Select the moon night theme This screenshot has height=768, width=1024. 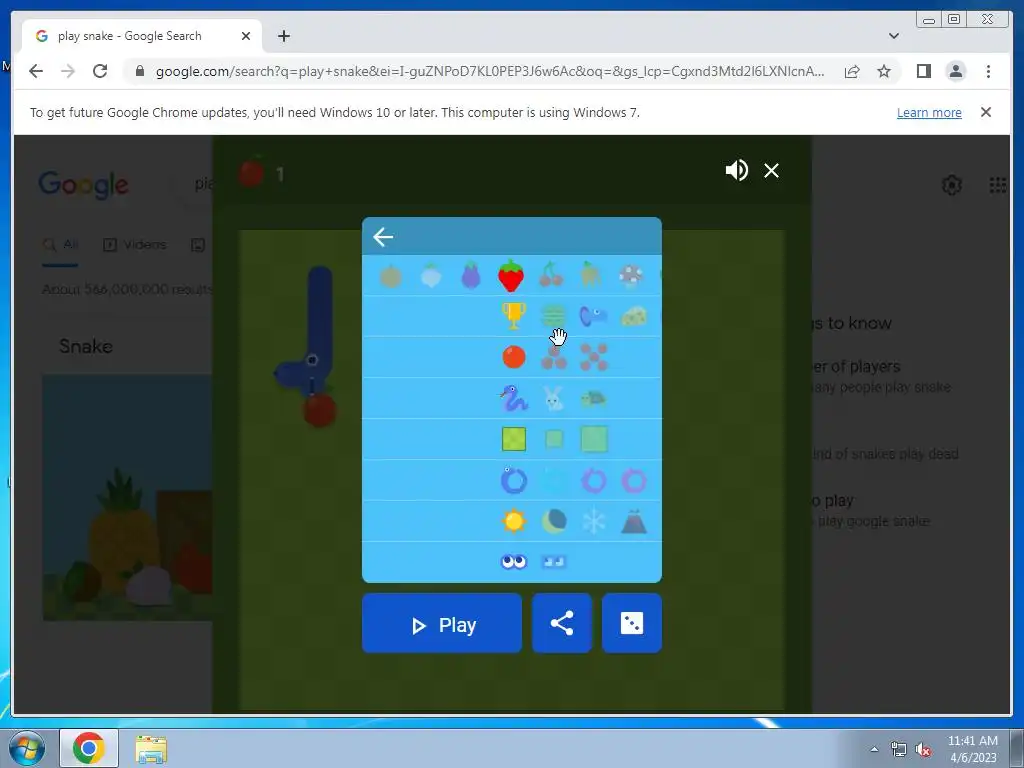[x=554, y=521]
